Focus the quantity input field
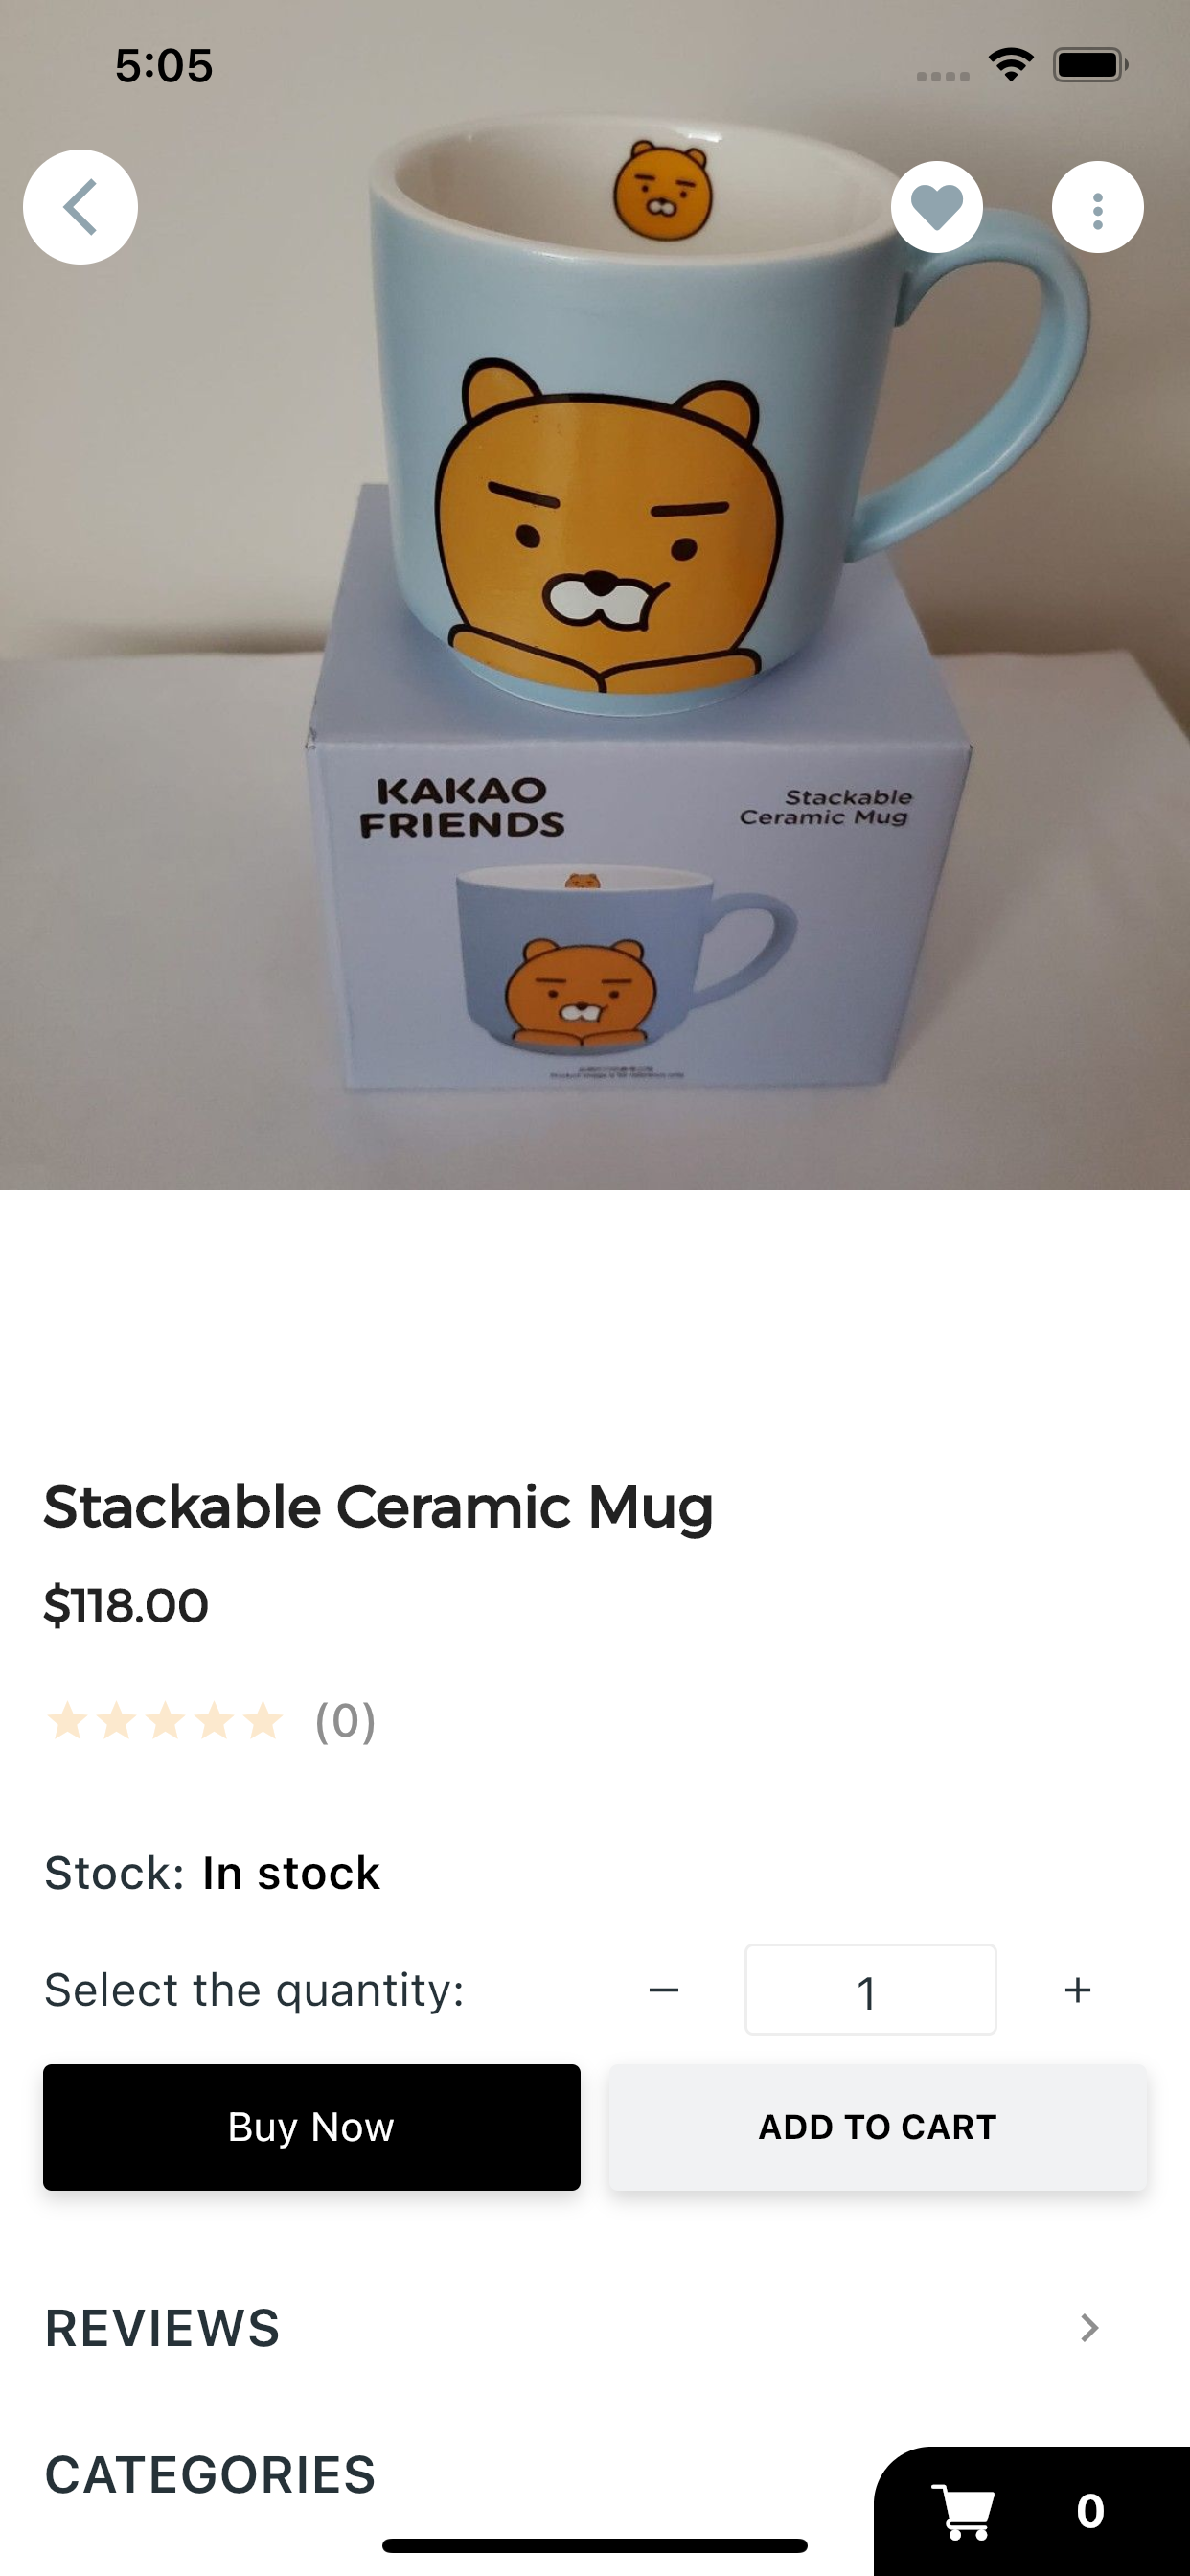 click(x=871, y=1990)
